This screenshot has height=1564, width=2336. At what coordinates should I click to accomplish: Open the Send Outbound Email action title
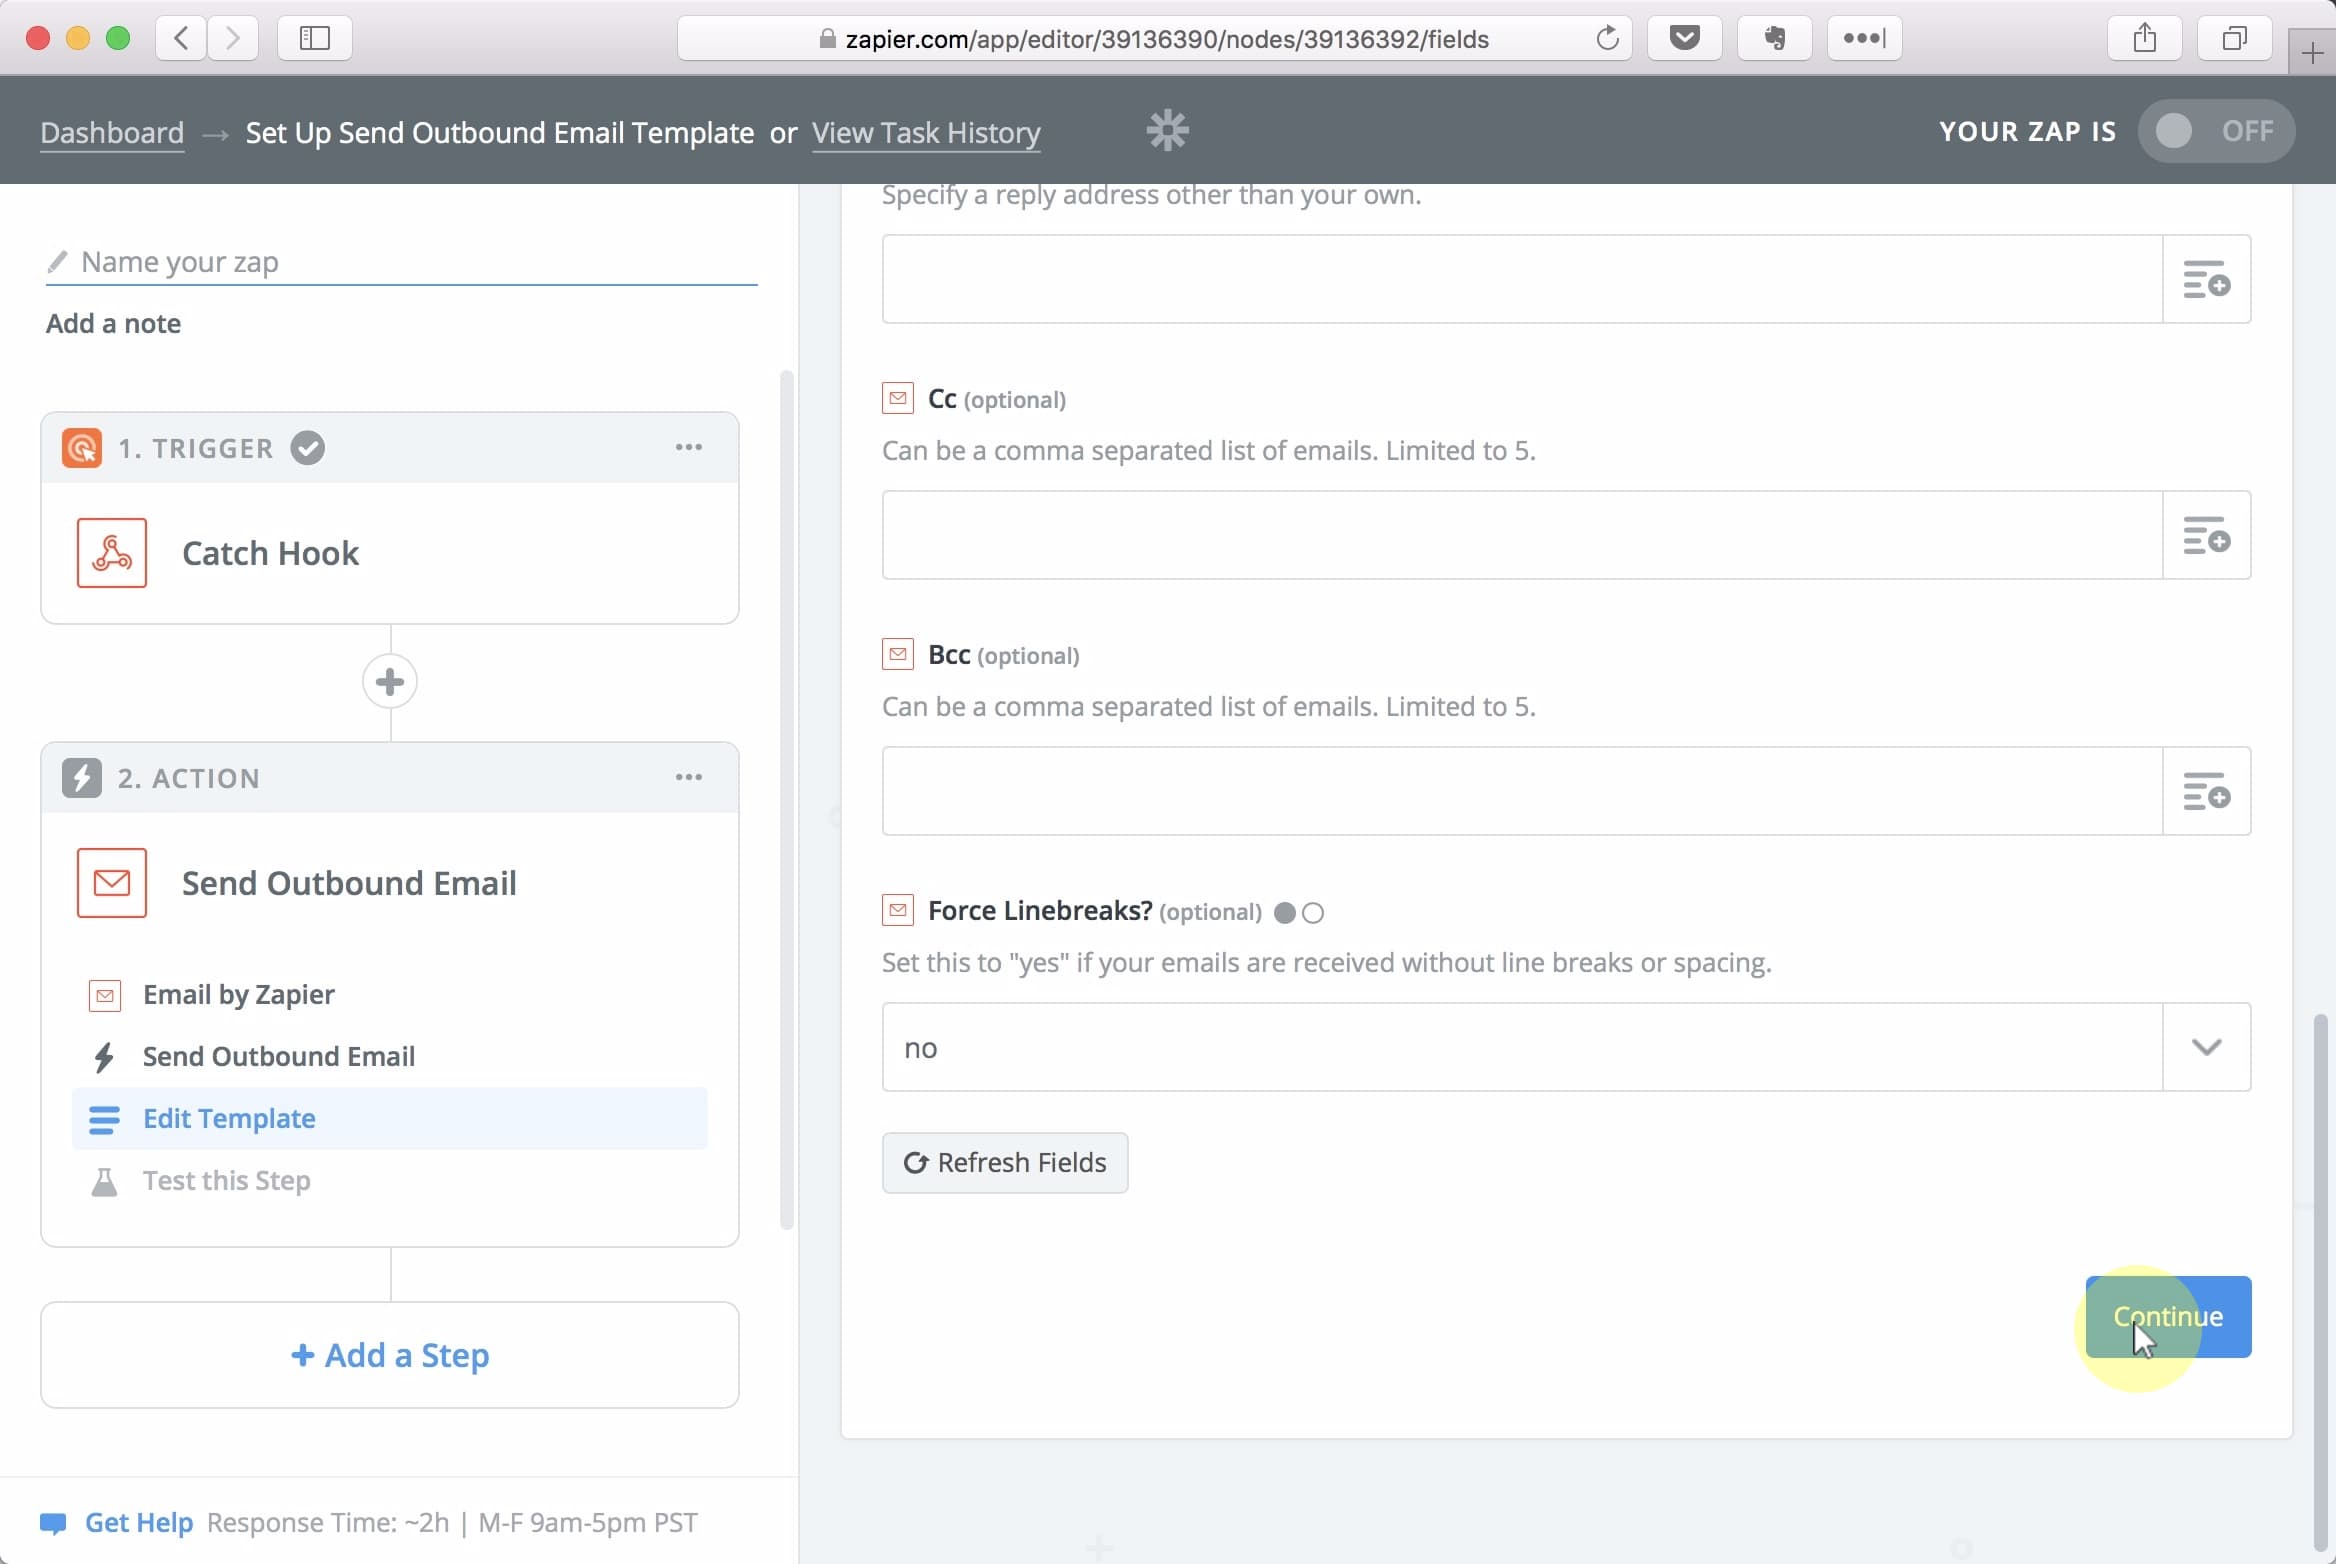point(349,883)
